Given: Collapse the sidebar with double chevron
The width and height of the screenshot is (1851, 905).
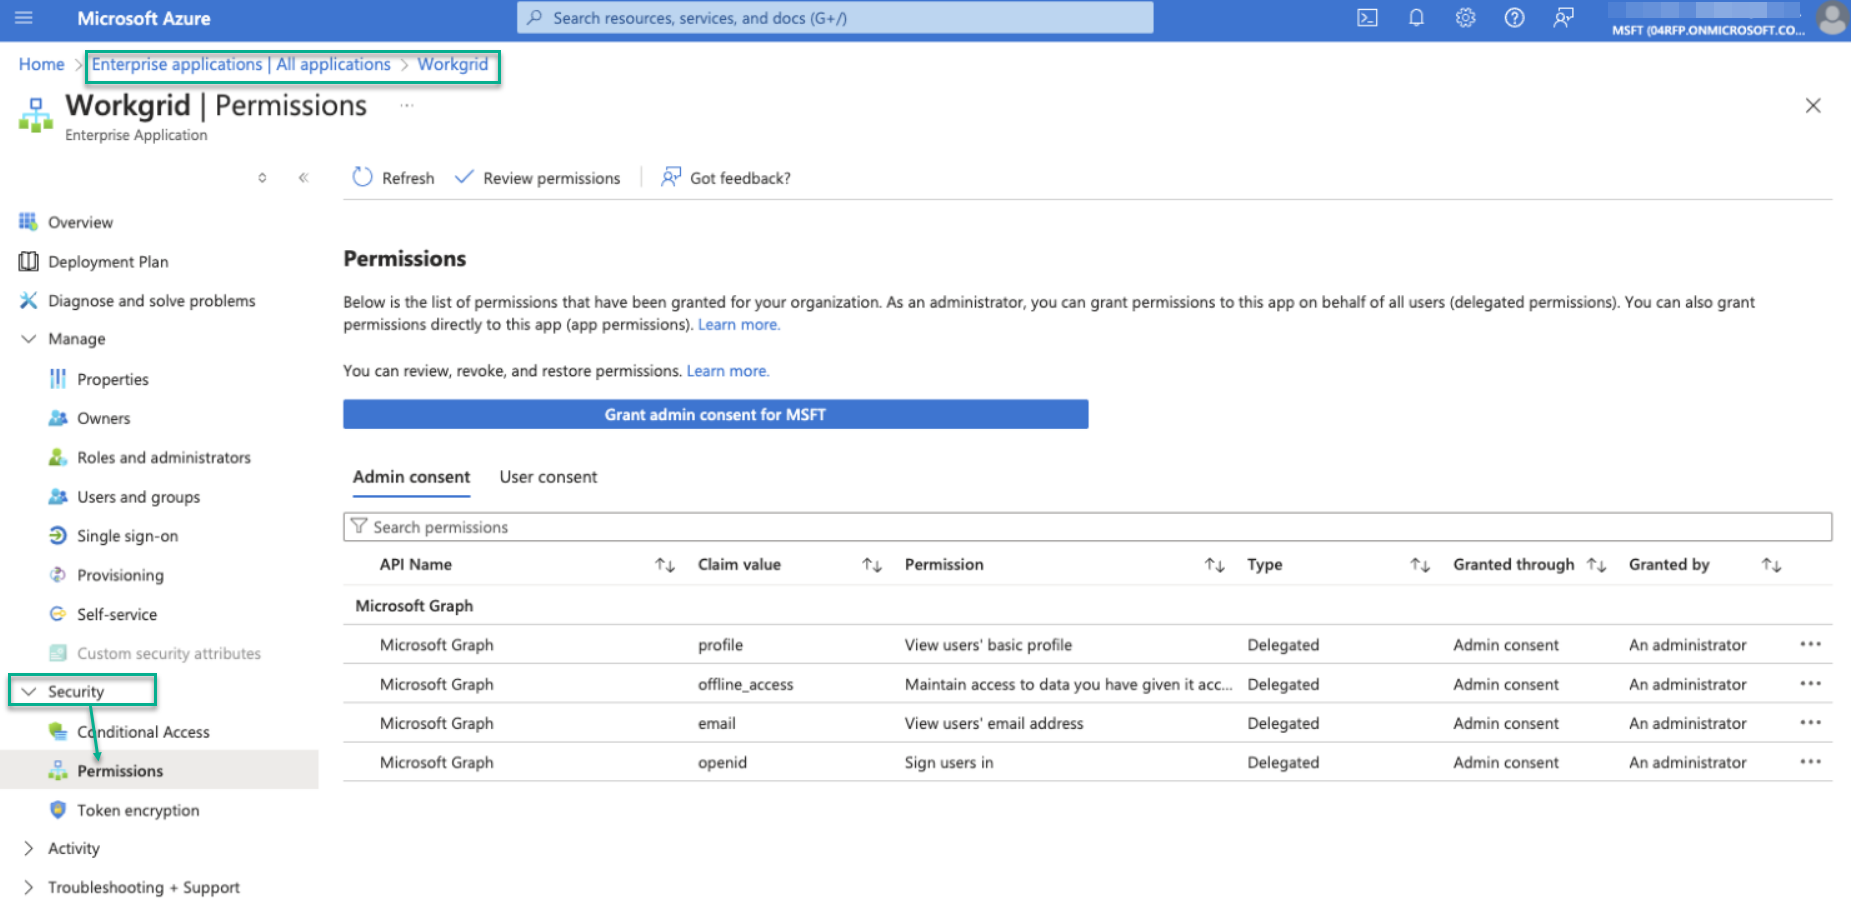Looking at the screenshot, I should click(x=303, y=178).
